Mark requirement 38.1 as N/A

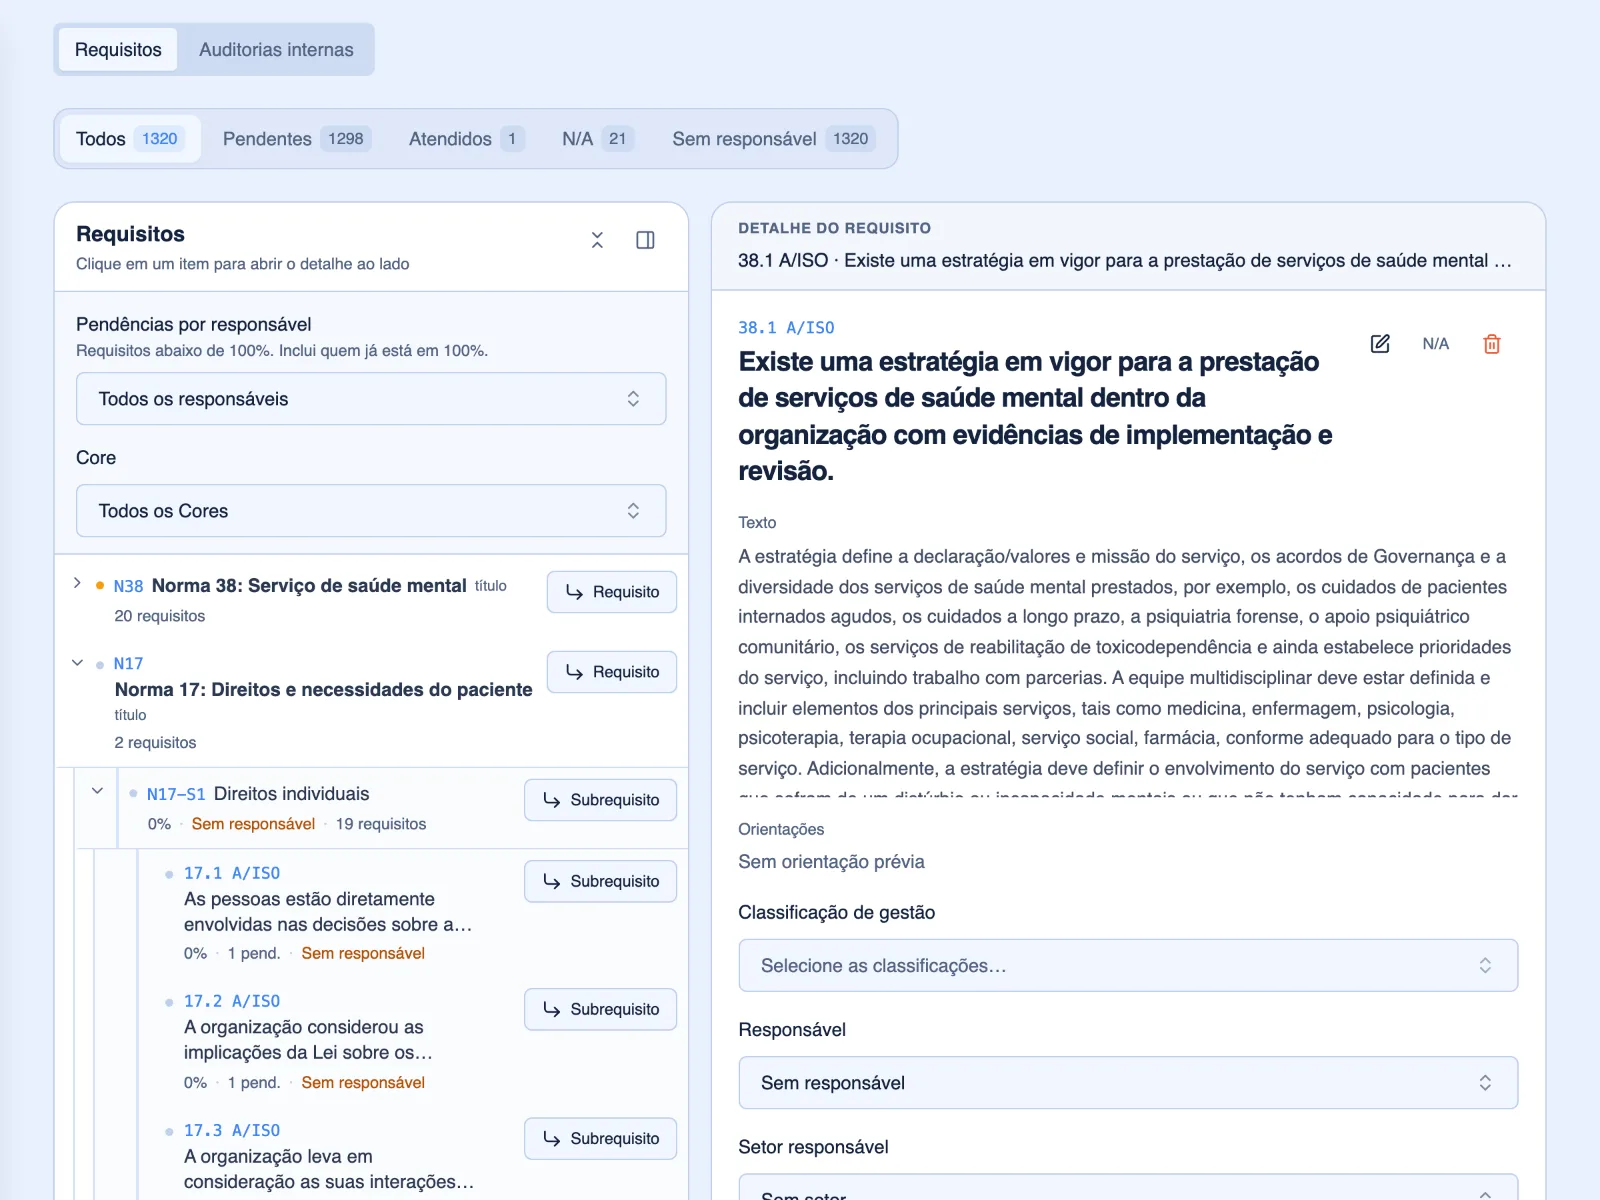coord(1435,344)
